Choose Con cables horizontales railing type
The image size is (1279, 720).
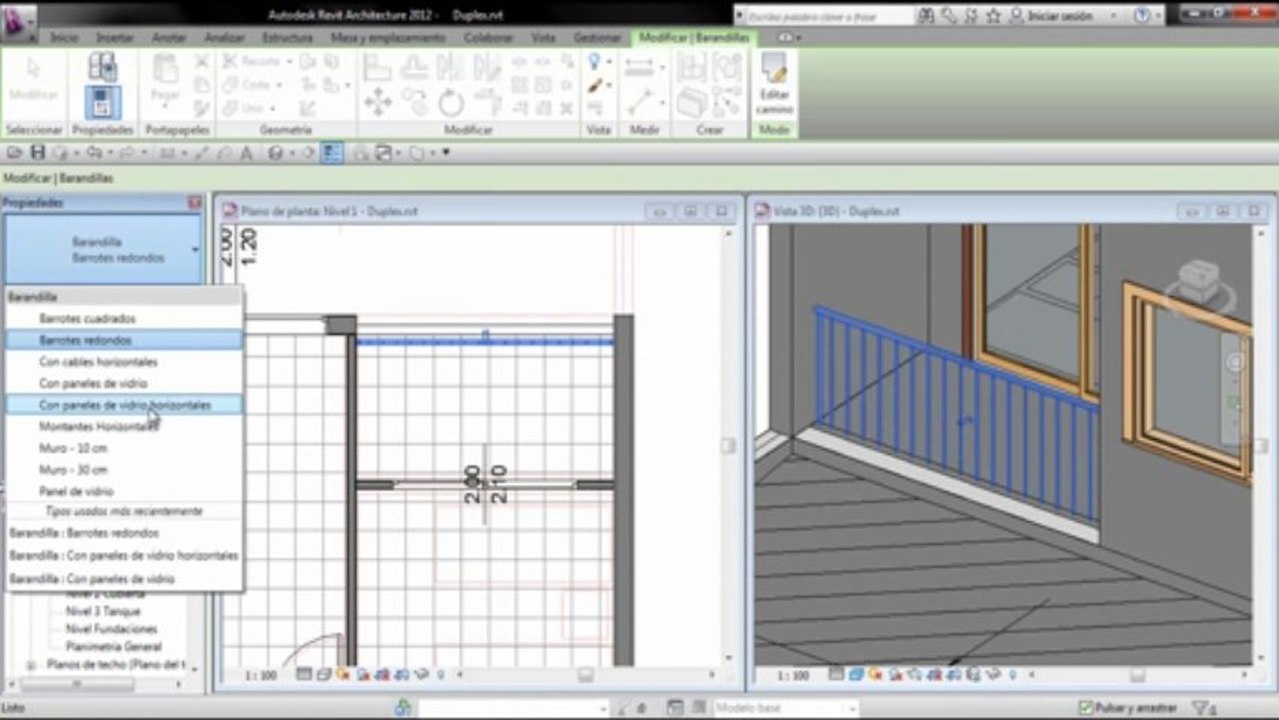[124, 362]
